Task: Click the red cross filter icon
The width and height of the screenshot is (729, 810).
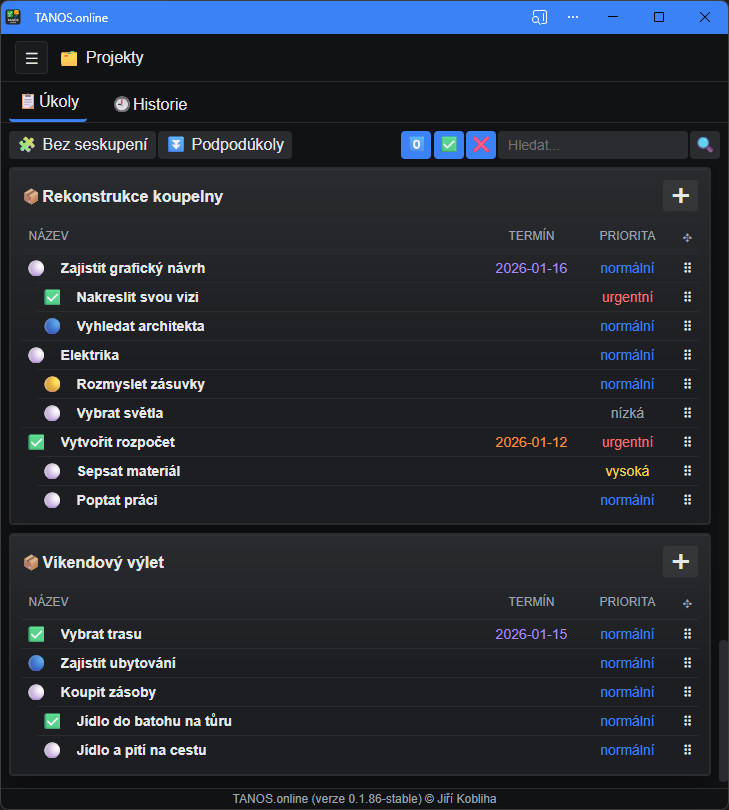Action: (481, 145)
